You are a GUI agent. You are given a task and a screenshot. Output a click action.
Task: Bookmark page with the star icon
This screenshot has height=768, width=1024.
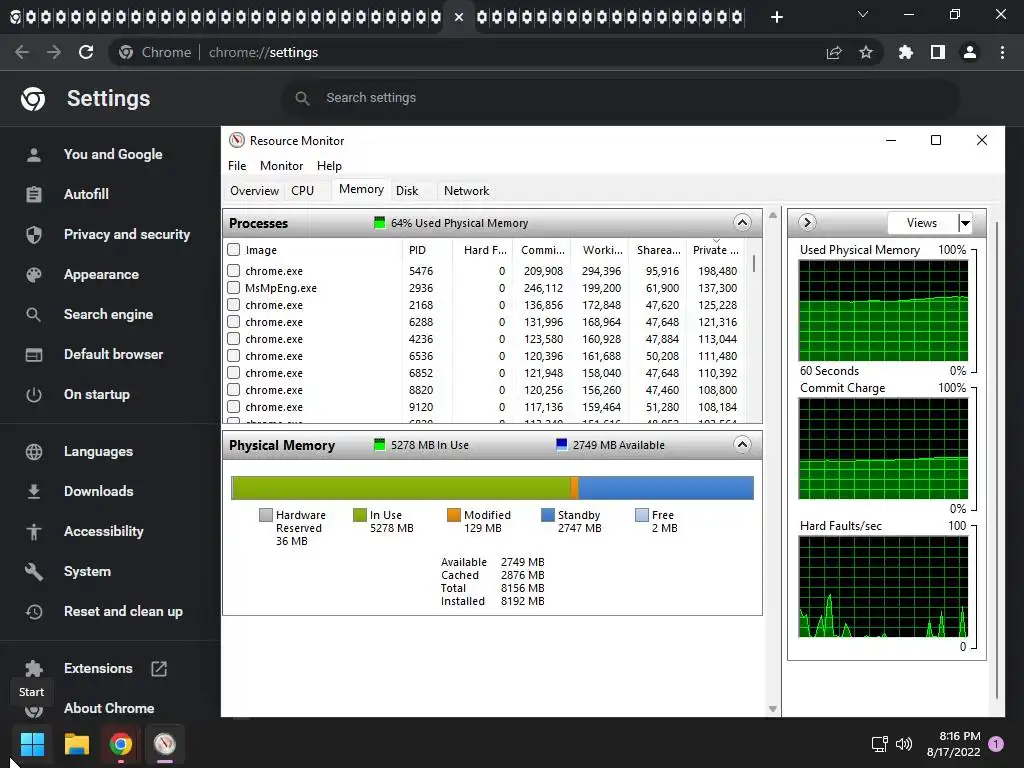866,52
